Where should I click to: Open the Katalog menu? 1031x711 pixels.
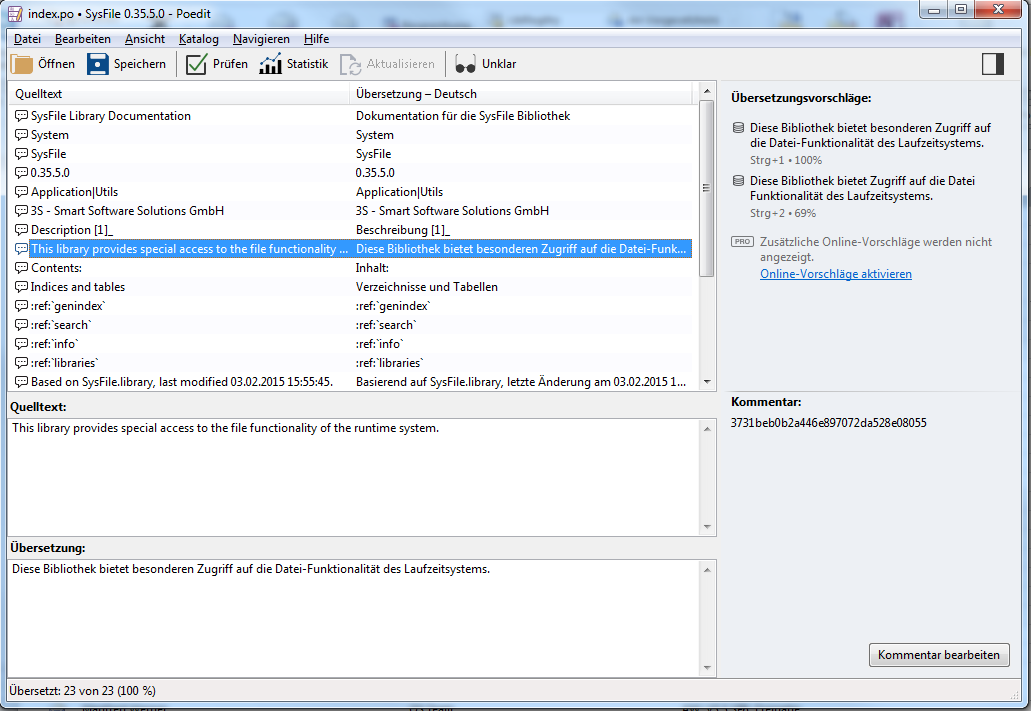pyautogui.click(x=198, y=39)
